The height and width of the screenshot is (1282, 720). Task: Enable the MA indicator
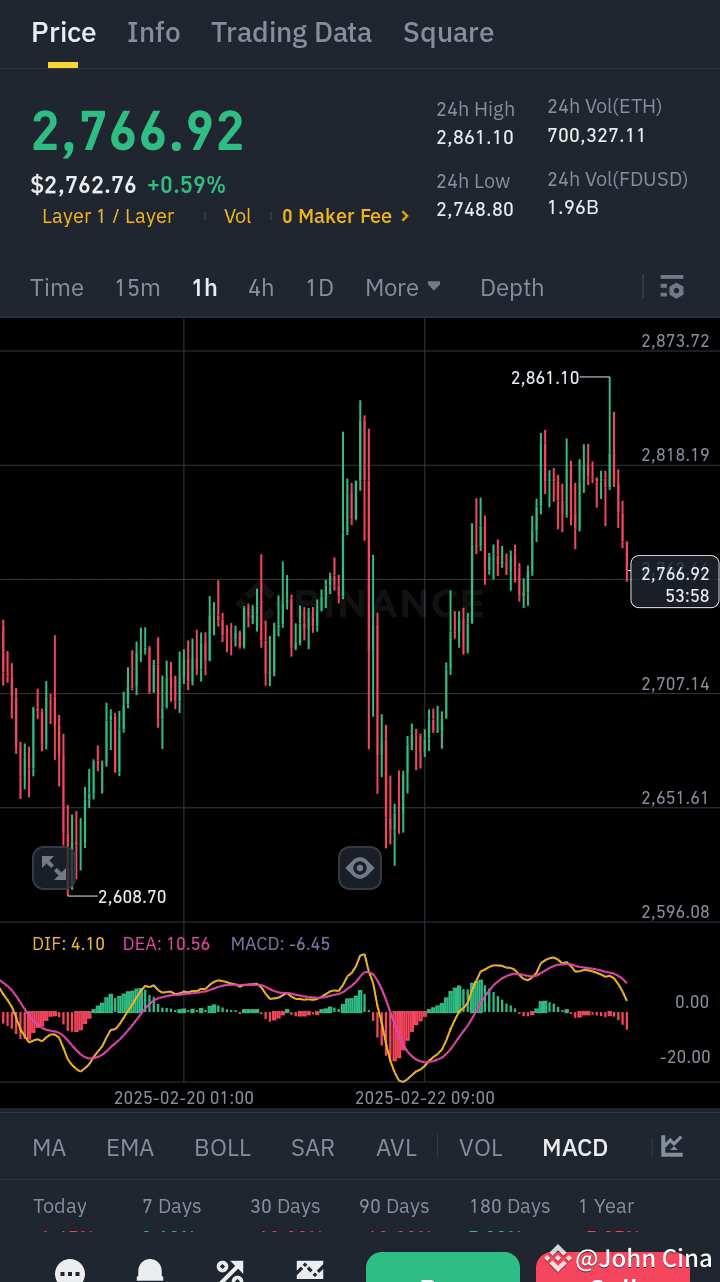coord(49,1147)
